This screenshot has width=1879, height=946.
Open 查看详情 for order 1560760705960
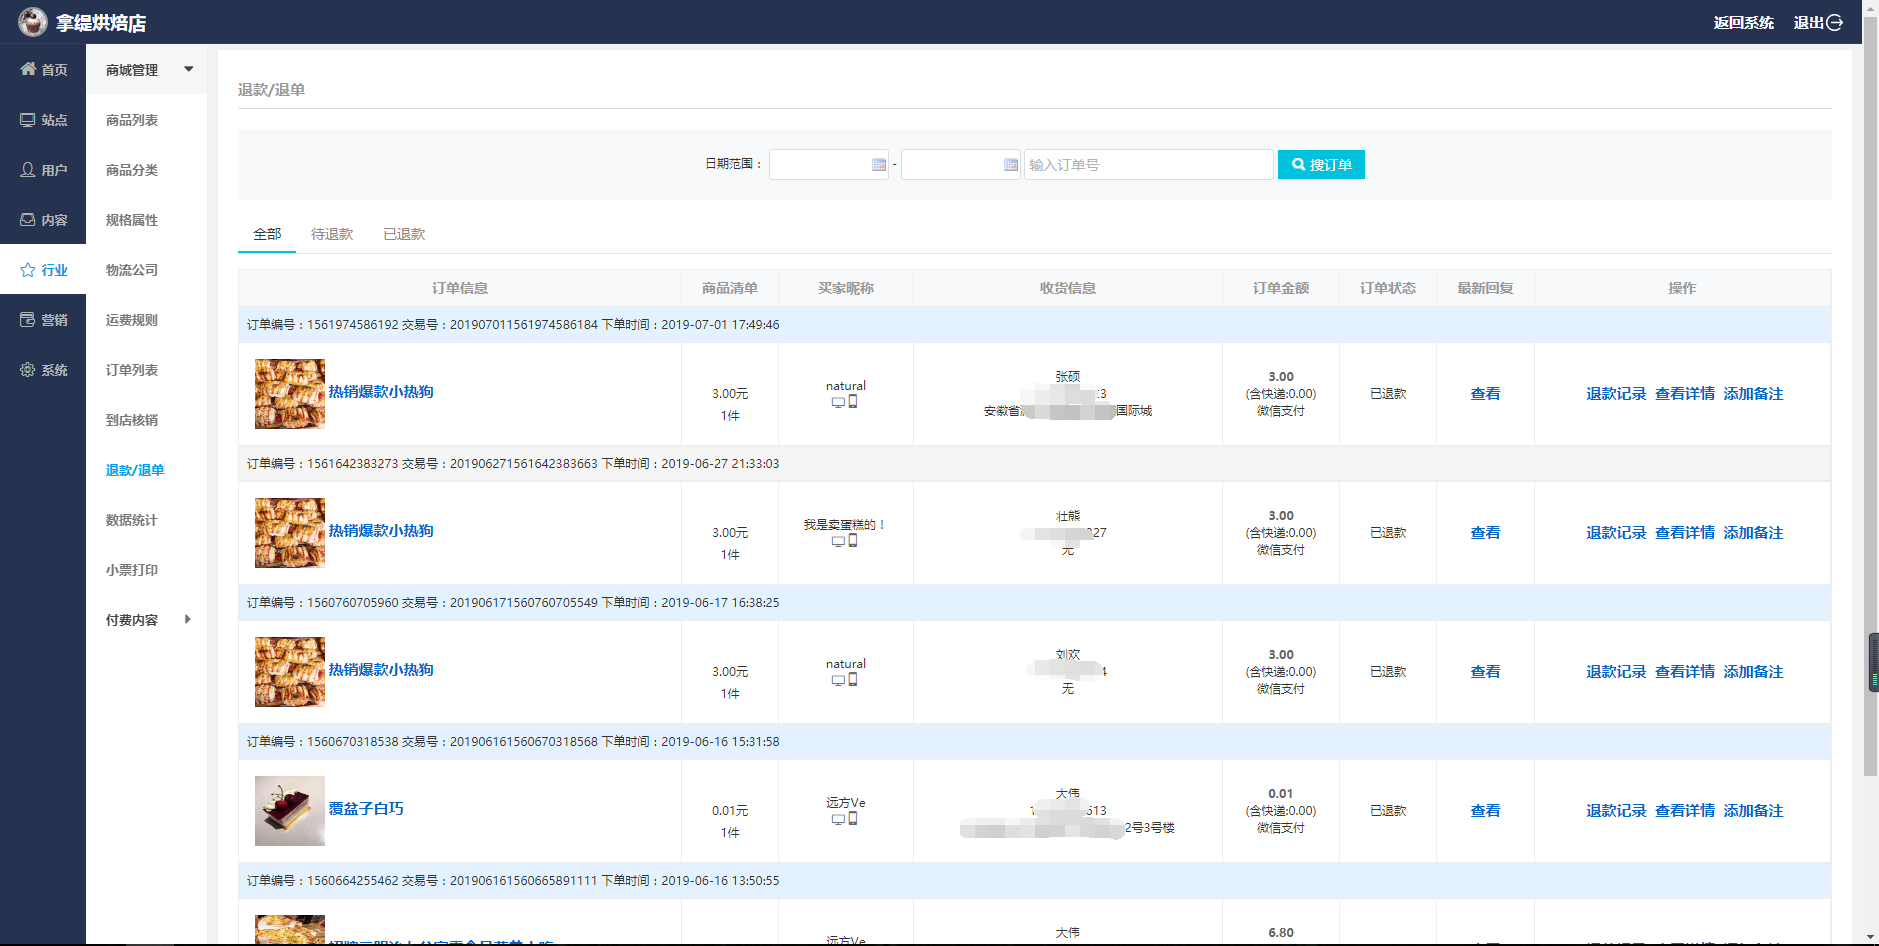coord(1685,671)
